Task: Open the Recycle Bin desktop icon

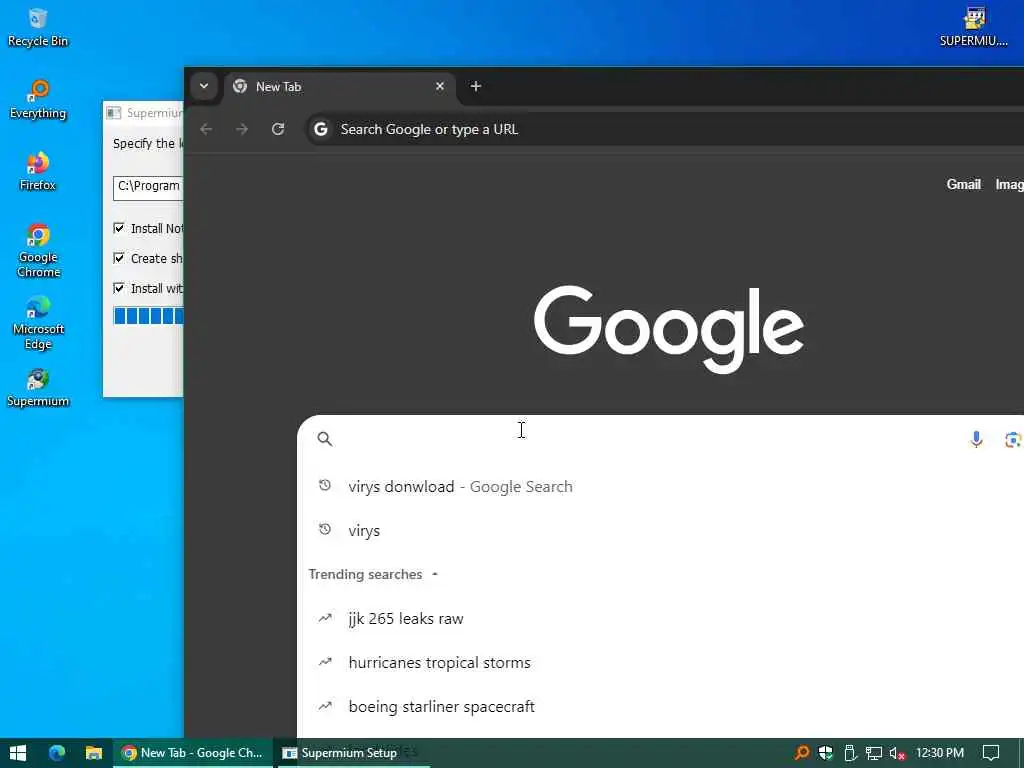Action: (38, 27)
